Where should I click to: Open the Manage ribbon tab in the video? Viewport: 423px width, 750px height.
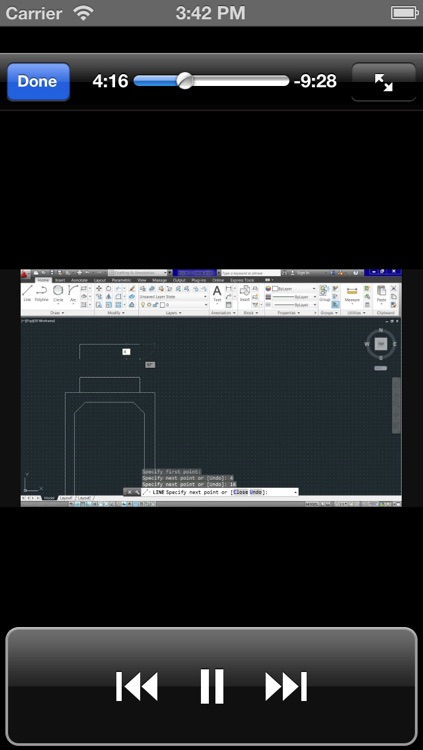click(160, 280)
